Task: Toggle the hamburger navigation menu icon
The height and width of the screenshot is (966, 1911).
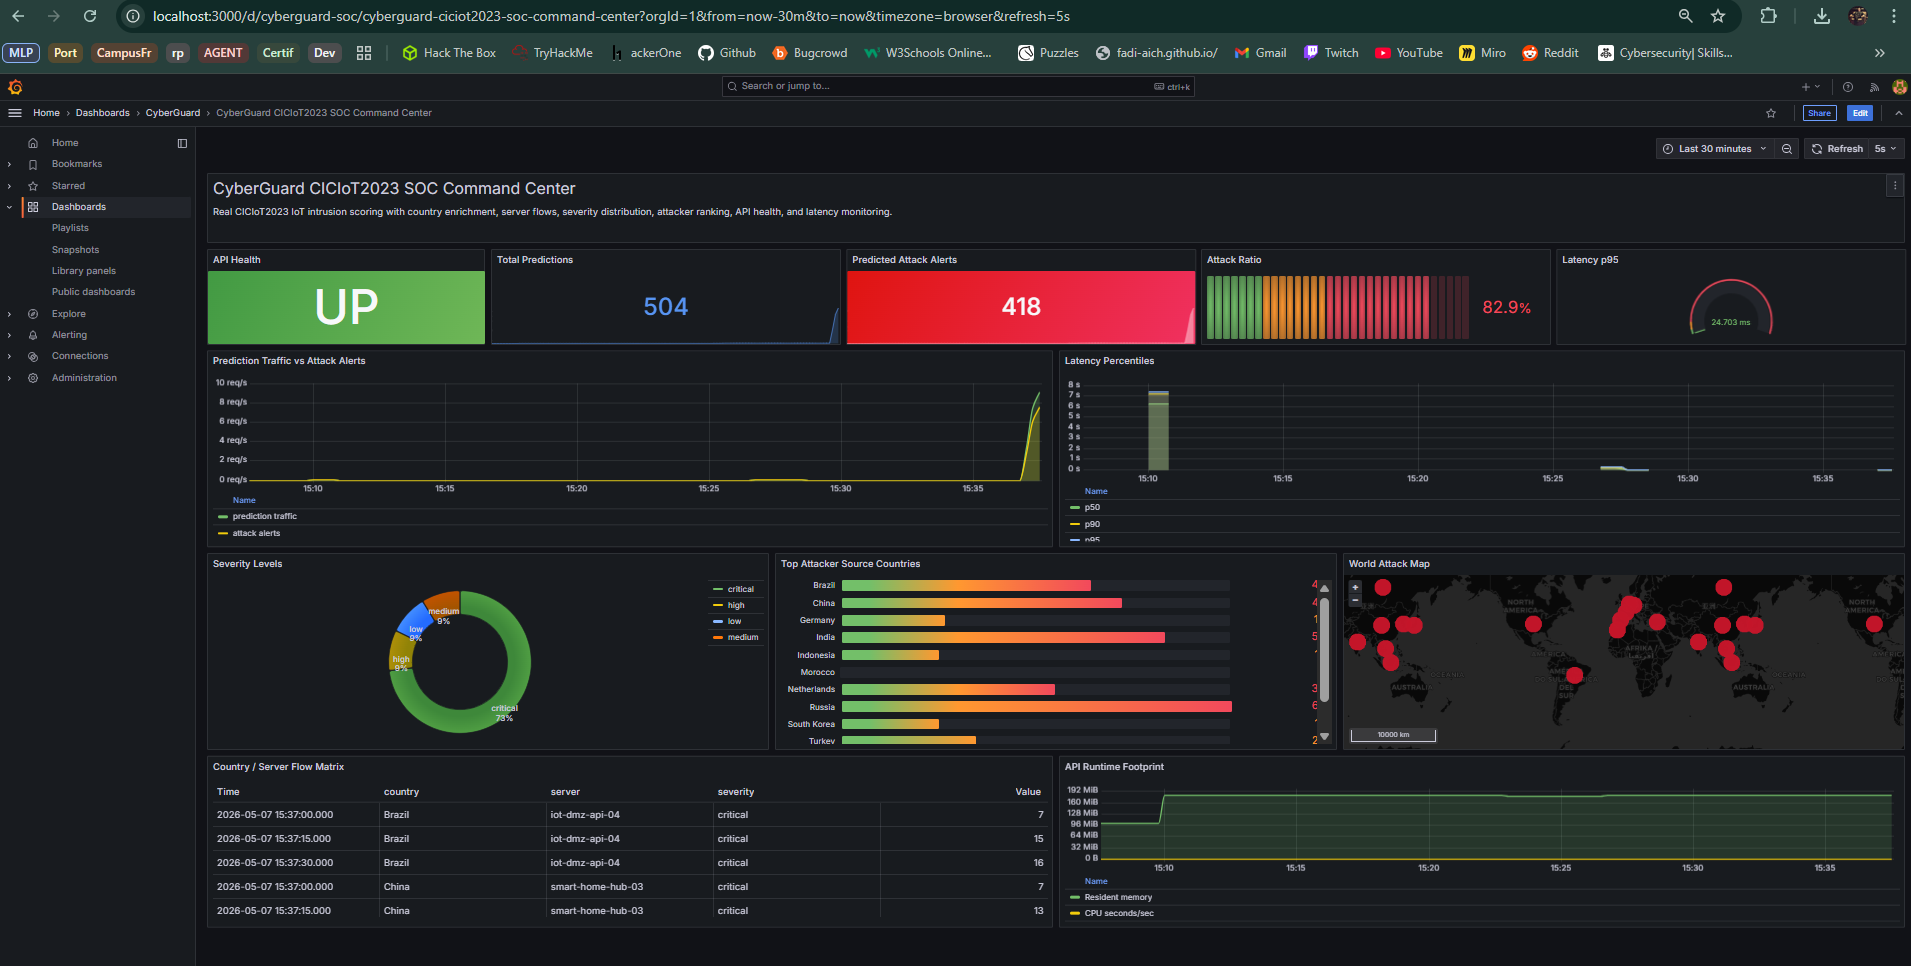Action: [15, 113]
